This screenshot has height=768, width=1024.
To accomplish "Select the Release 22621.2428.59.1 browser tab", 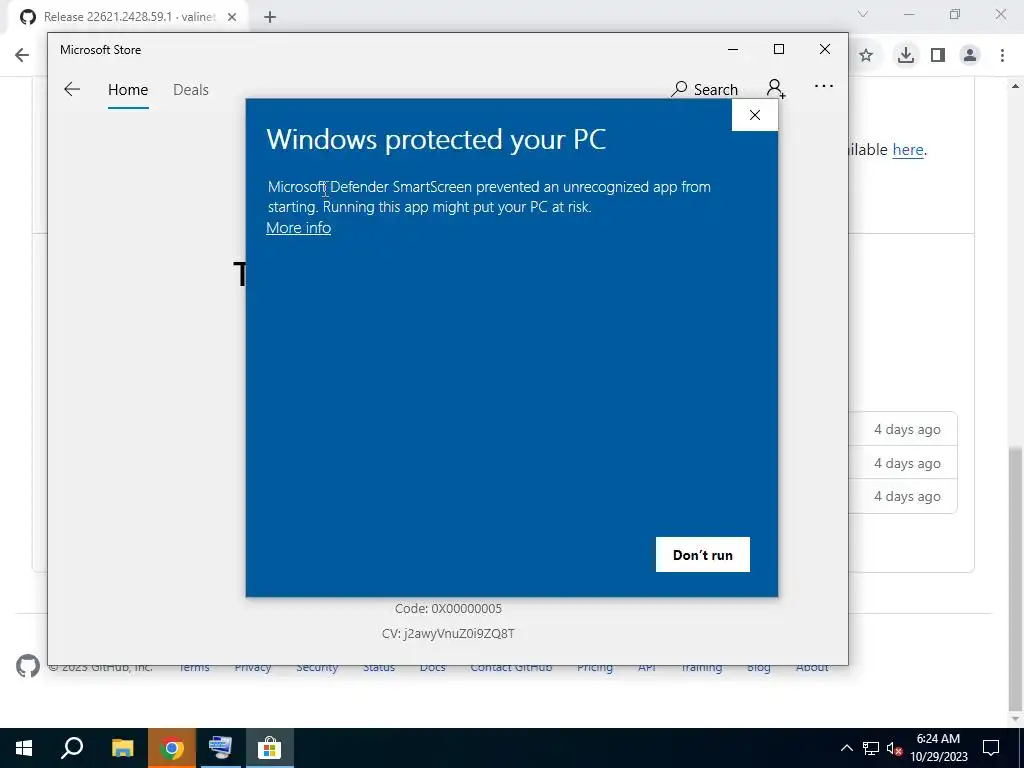I will click(129, 17).
